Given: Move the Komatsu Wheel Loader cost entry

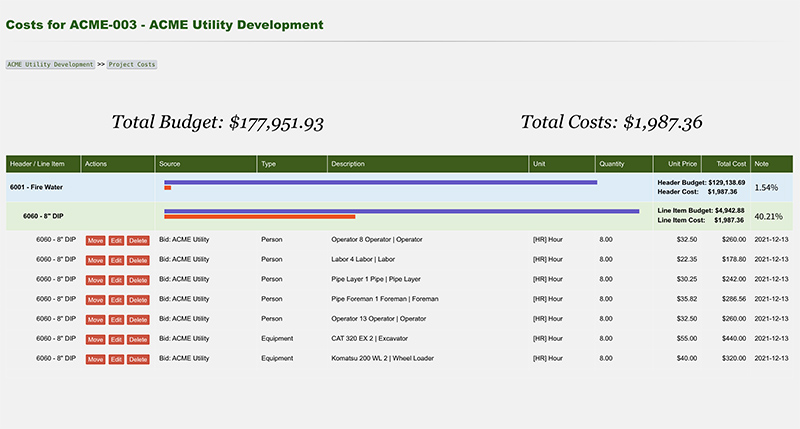Looking at the screenshot, I should (x=95, y=359).
